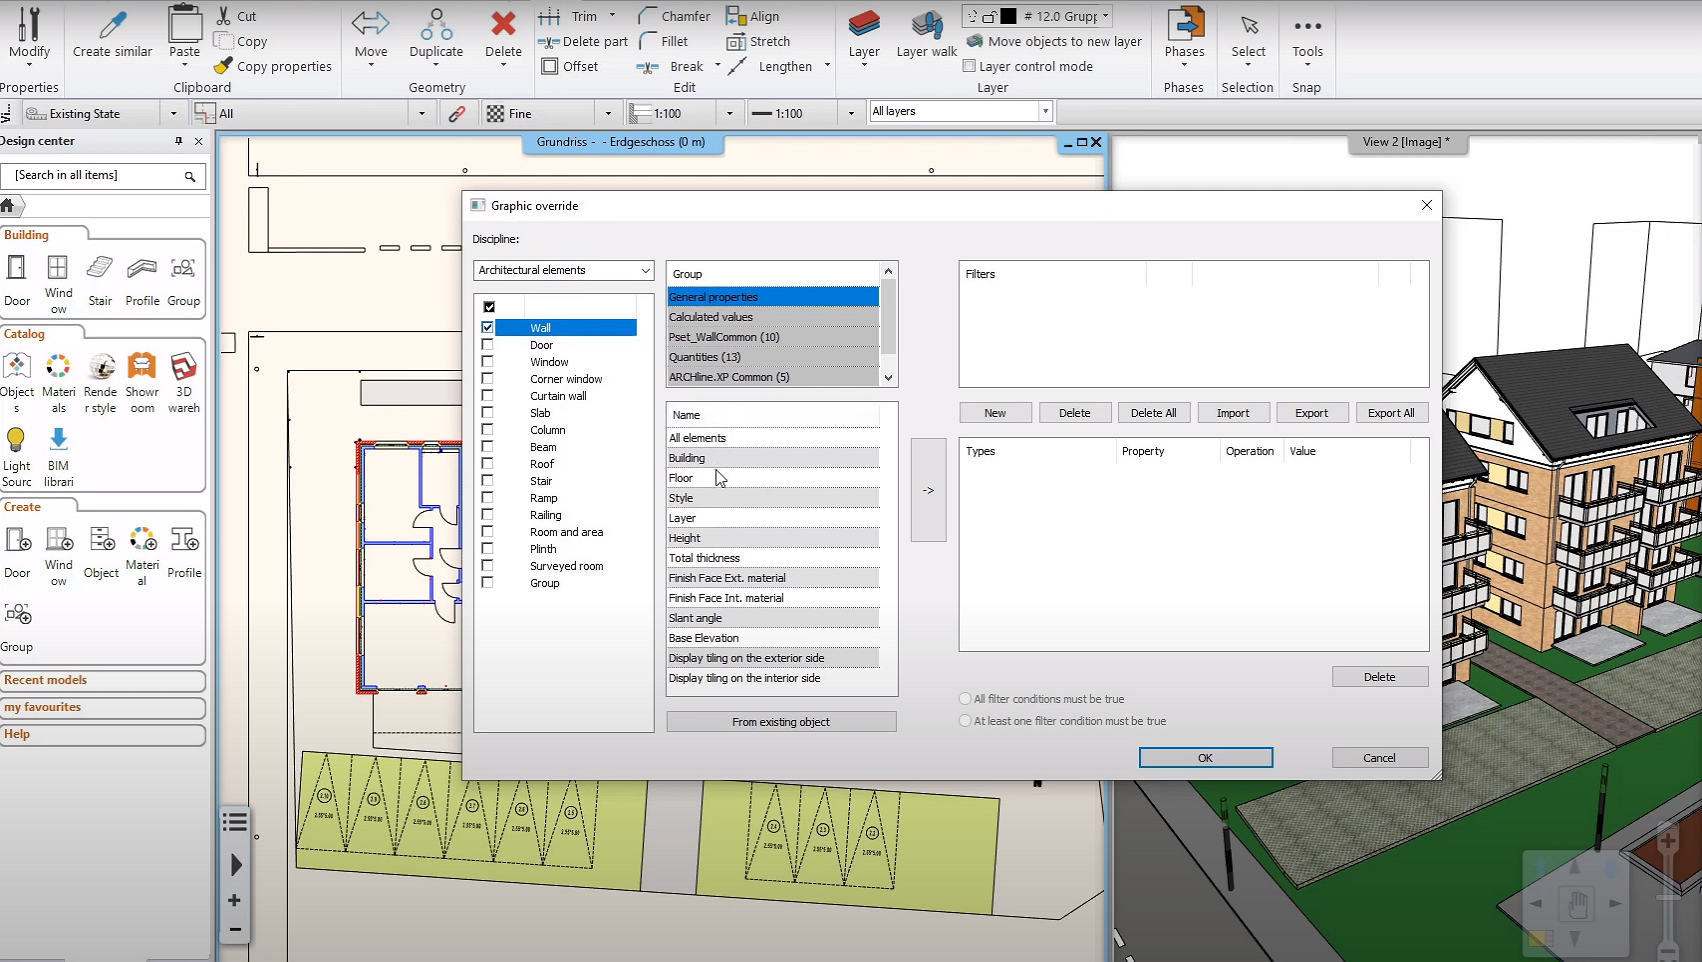
Task: Enable the Layer control mode checkbox
Action: (x=969, y=66)
